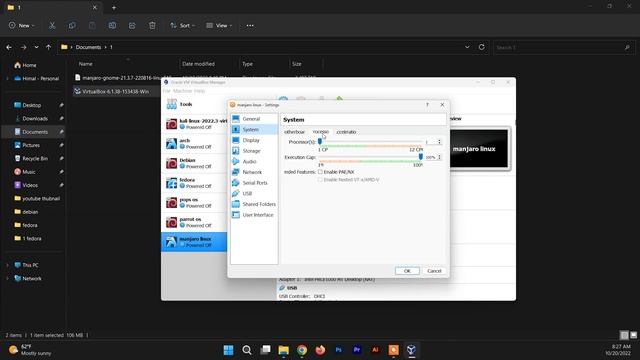Screen dimensions: 640x360
Task: Unpin Downloads from Quick access sidebar
Action: tap(61, 118)
